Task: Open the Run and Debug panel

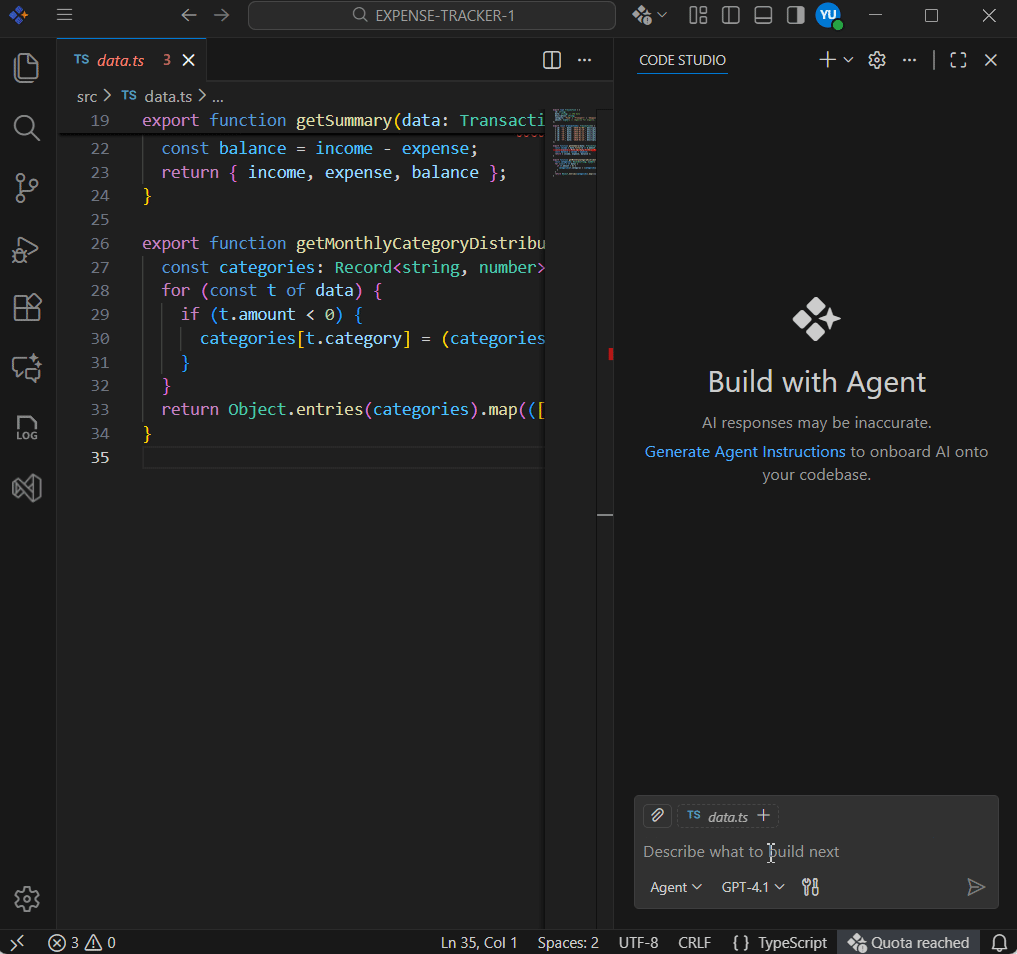Action: click(x=26, y=250)
